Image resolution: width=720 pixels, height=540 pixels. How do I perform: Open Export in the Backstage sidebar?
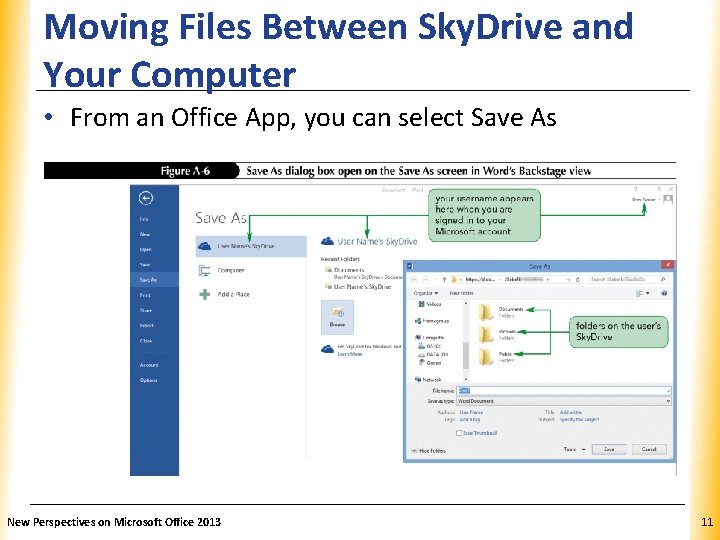[x=146, y=326]
